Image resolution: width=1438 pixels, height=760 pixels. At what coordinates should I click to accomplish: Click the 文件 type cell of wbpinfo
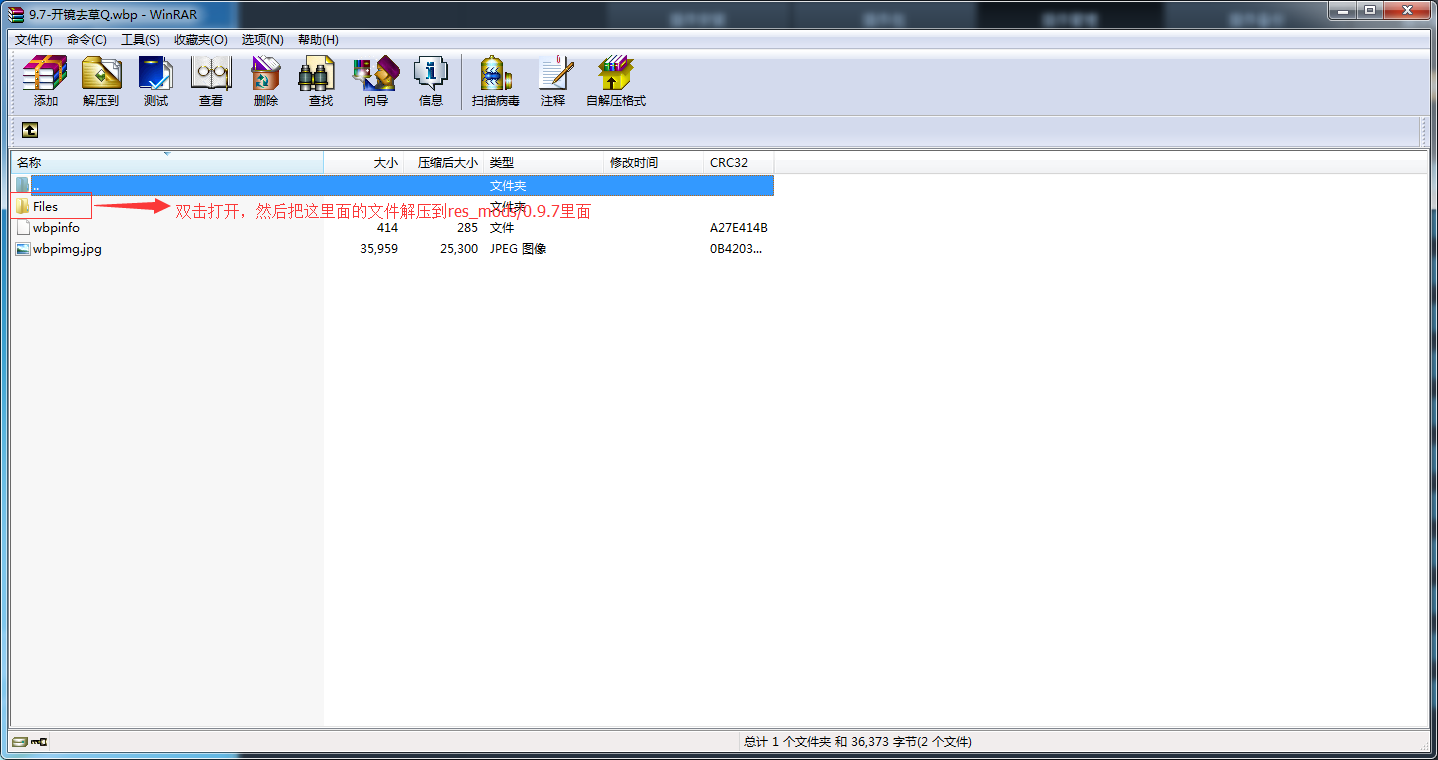pos(502,228)
